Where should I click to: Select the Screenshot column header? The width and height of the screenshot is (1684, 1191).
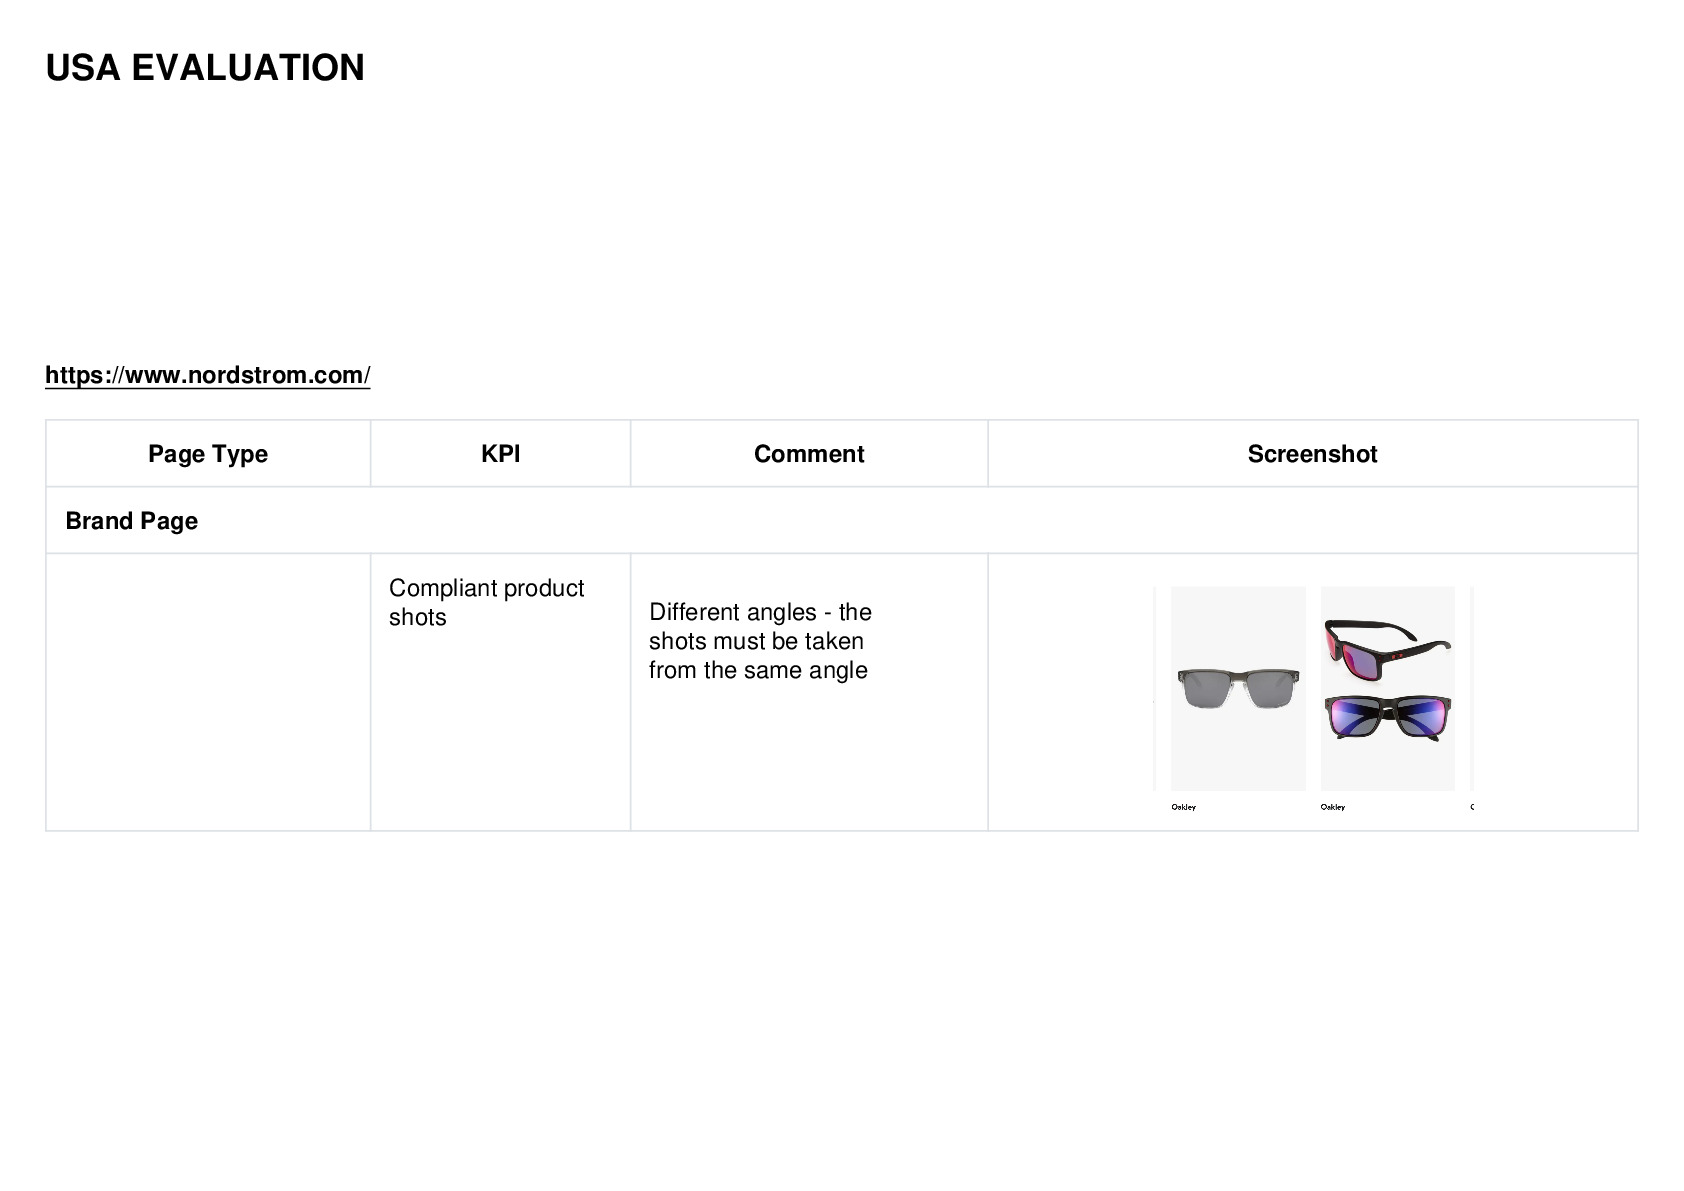click(x=1312, y=454)
